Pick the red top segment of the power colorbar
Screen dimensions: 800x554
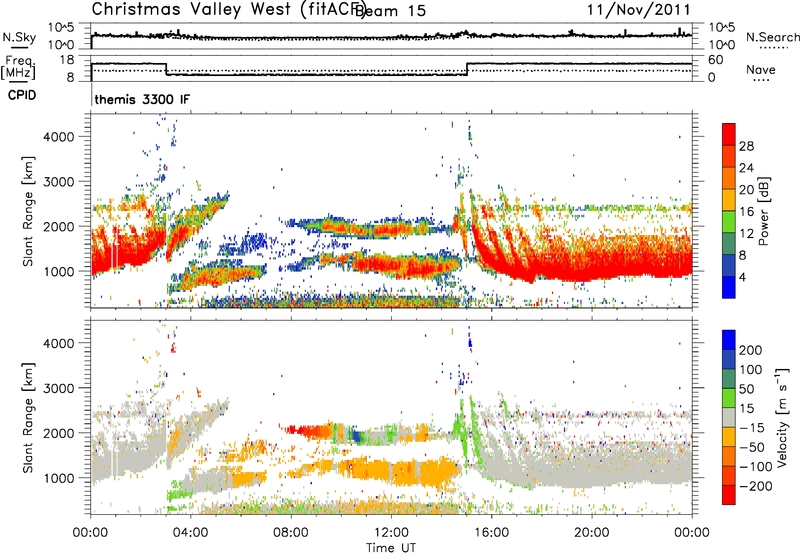(729, 134)
